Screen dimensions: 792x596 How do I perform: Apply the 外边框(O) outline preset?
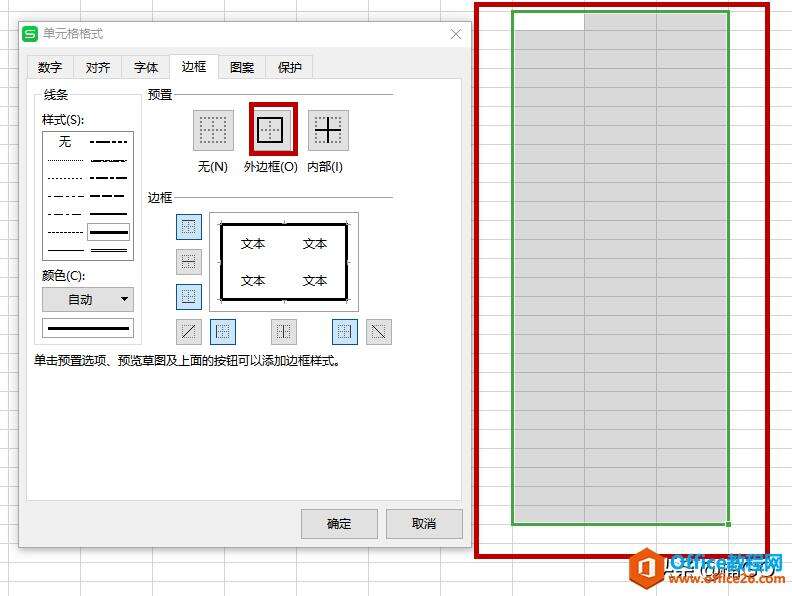[273, 130]
